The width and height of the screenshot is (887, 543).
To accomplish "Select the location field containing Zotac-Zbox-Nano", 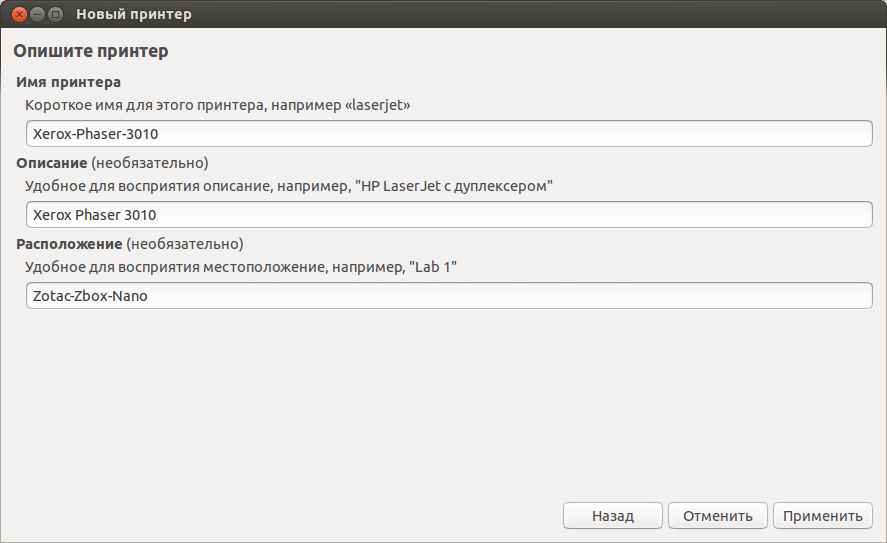I will tap(448, 295).
